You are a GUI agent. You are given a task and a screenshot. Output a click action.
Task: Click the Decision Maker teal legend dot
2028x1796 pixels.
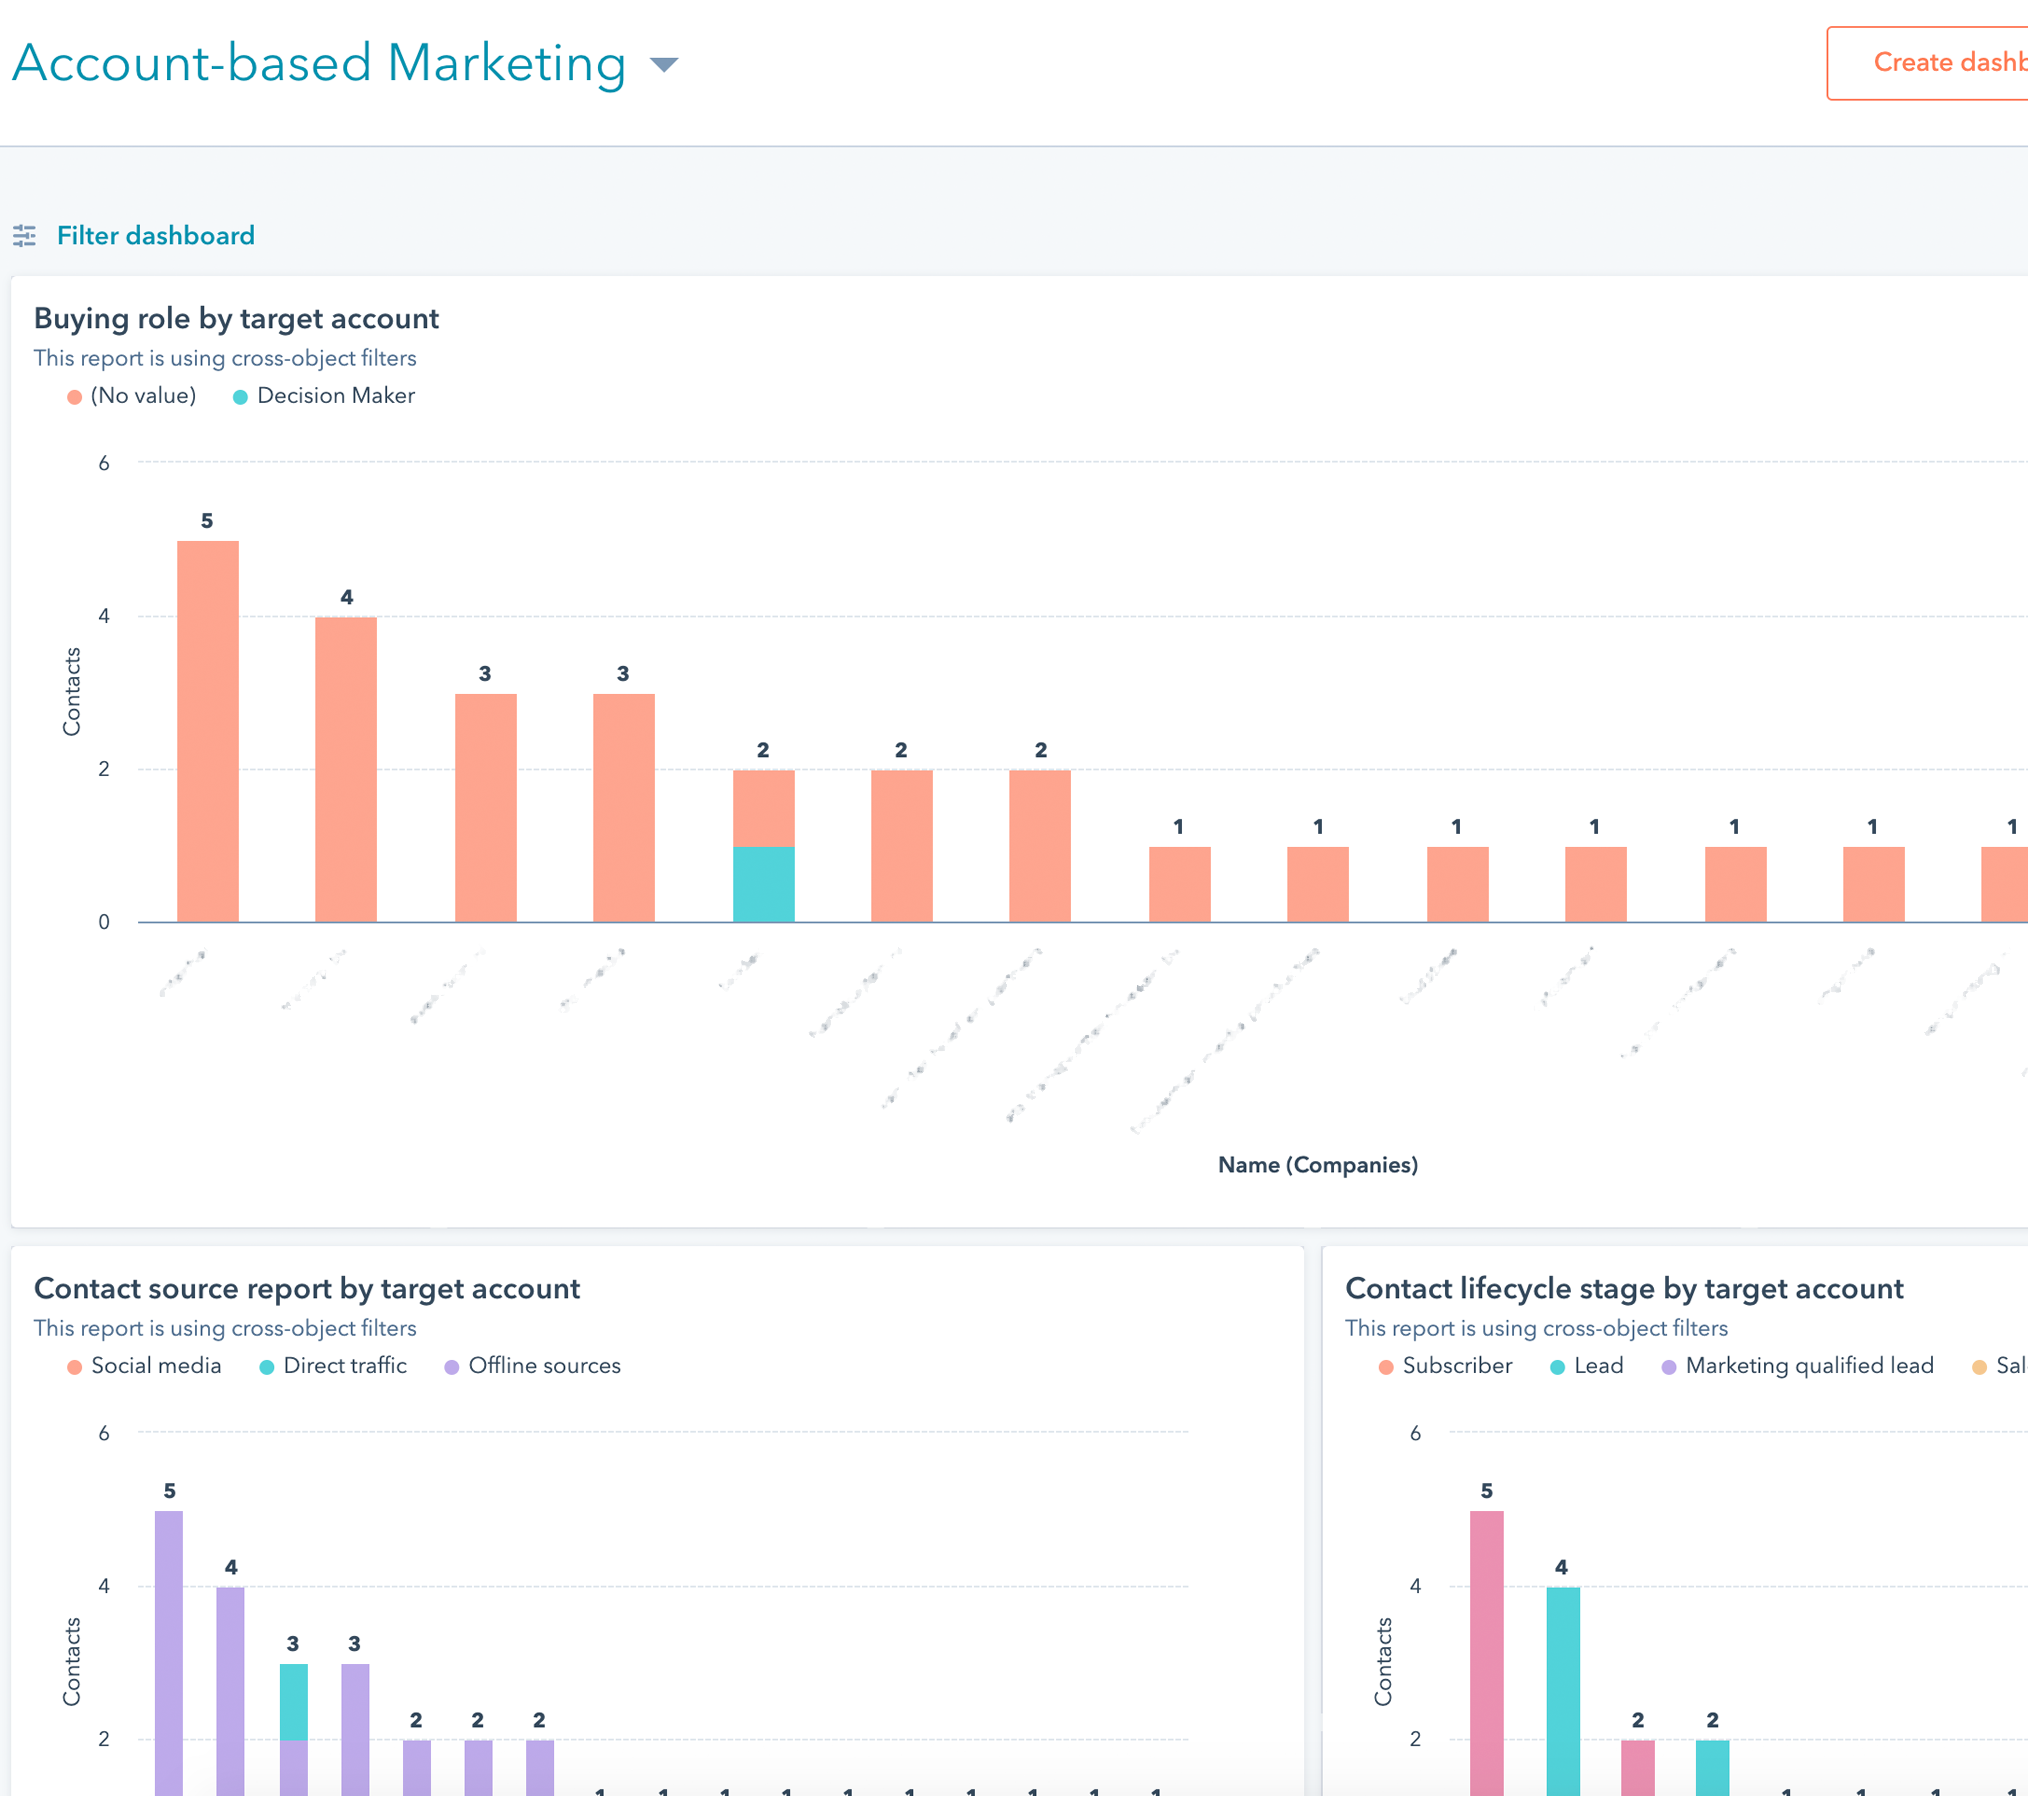[240, 397]
